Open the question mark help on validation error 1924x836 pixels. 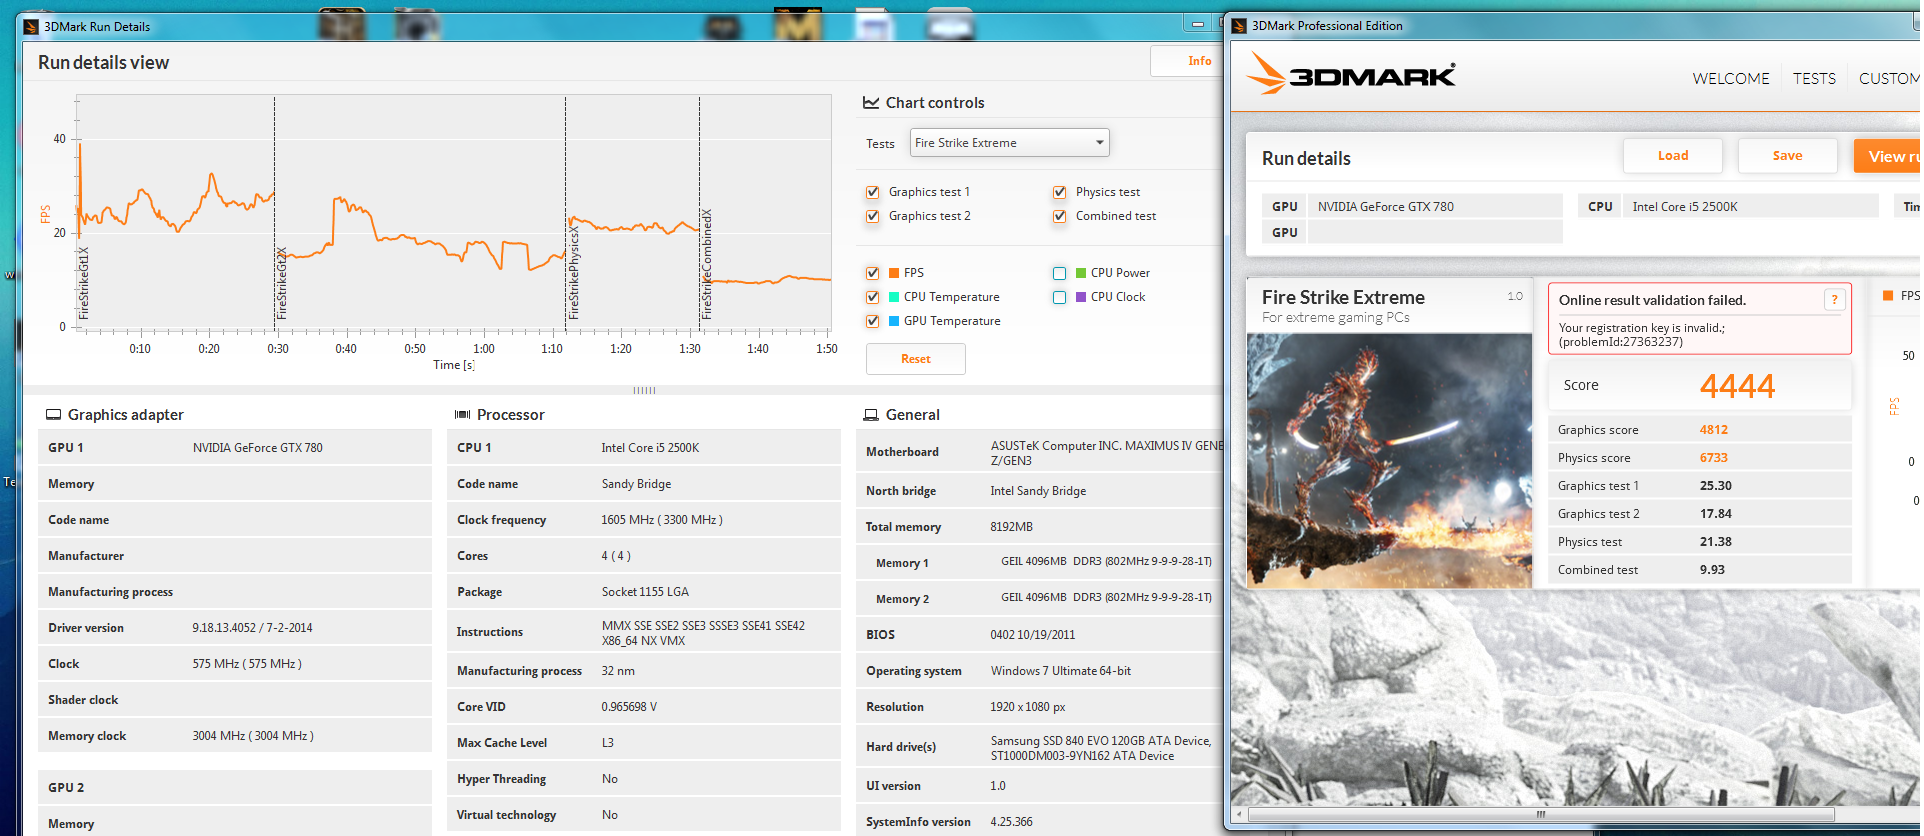pos(1834,300)
